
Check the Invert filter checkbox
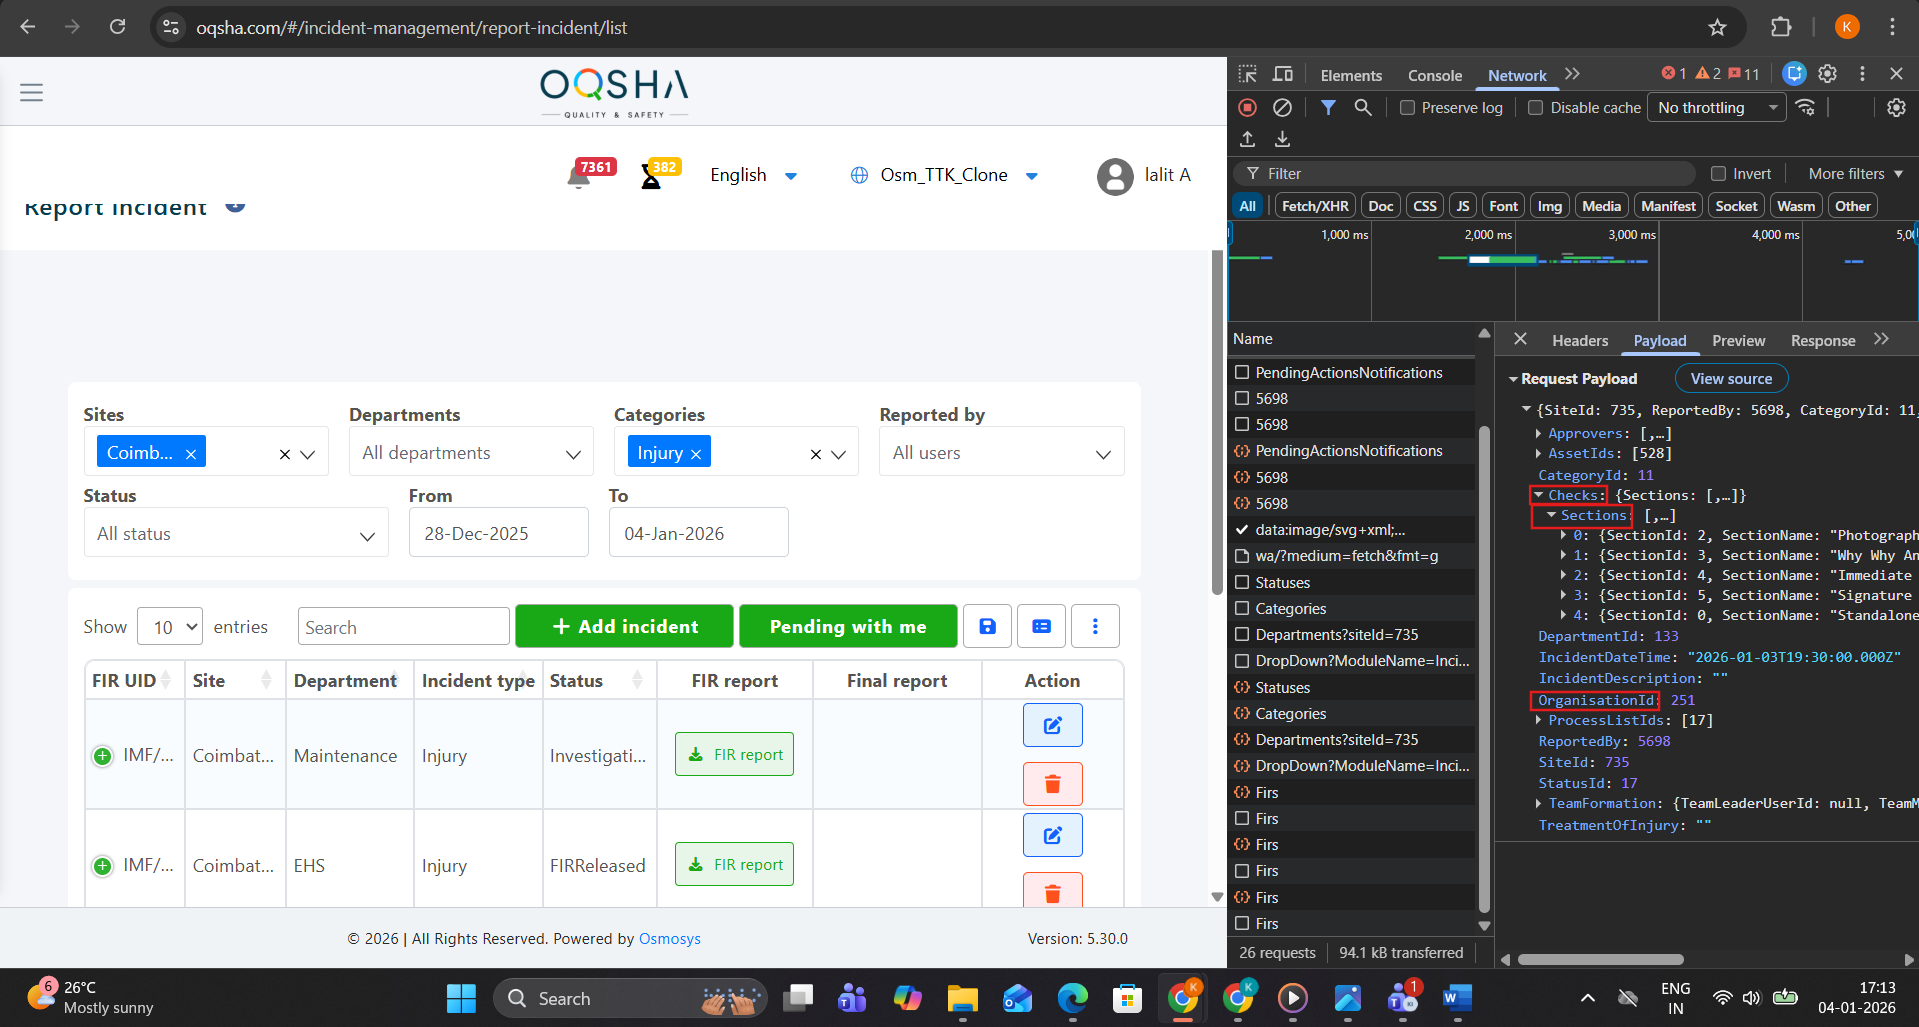tap(1718, 174)
